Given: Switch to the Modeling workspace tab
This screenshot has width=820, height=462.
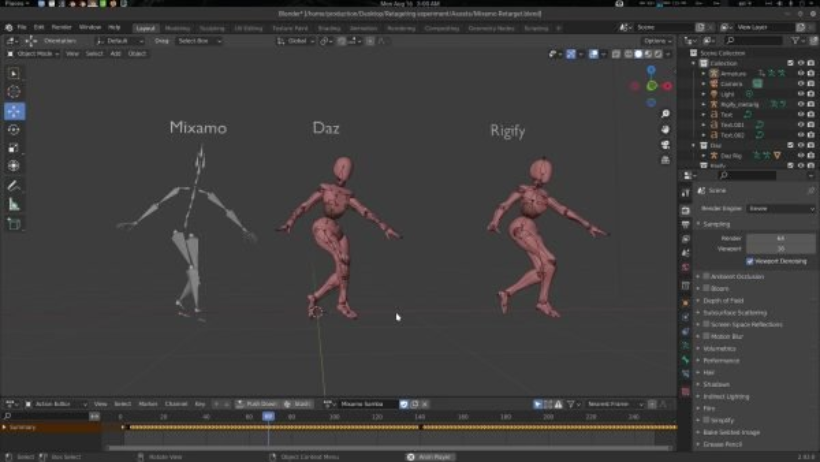Looking at the screenshot, I should coord(178,28).
